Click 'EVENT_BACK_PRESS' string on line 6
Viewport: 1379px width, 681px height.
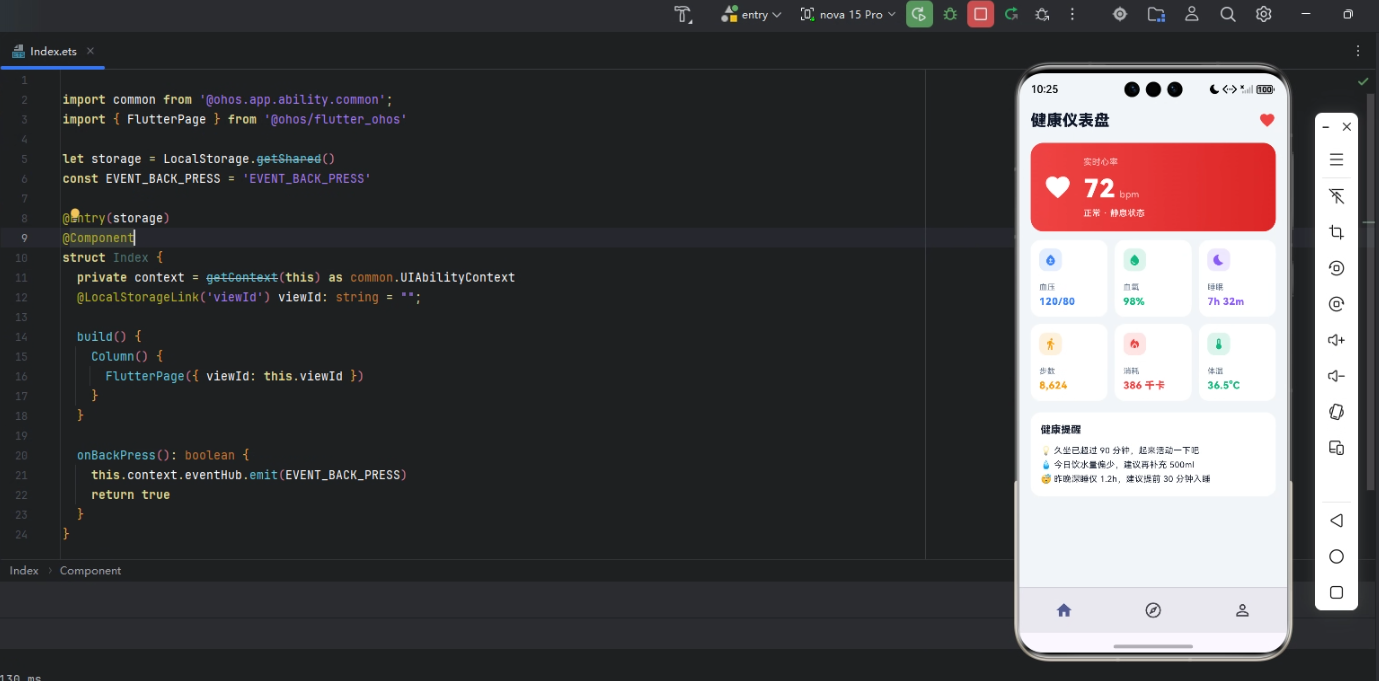(x=307, y=179)
